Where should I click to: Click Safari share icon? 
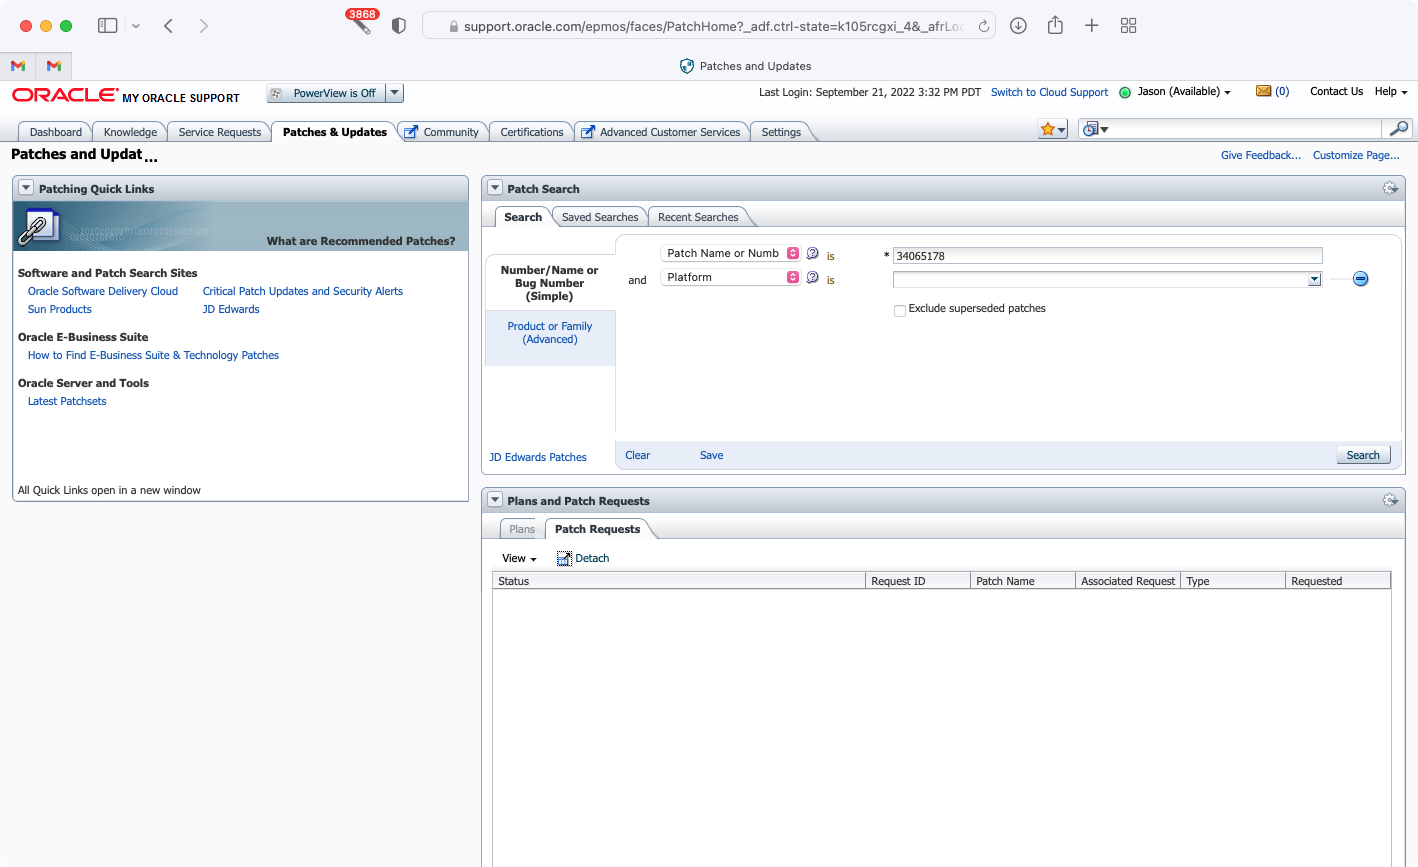pyautogui.click(x=1055, y=26)
